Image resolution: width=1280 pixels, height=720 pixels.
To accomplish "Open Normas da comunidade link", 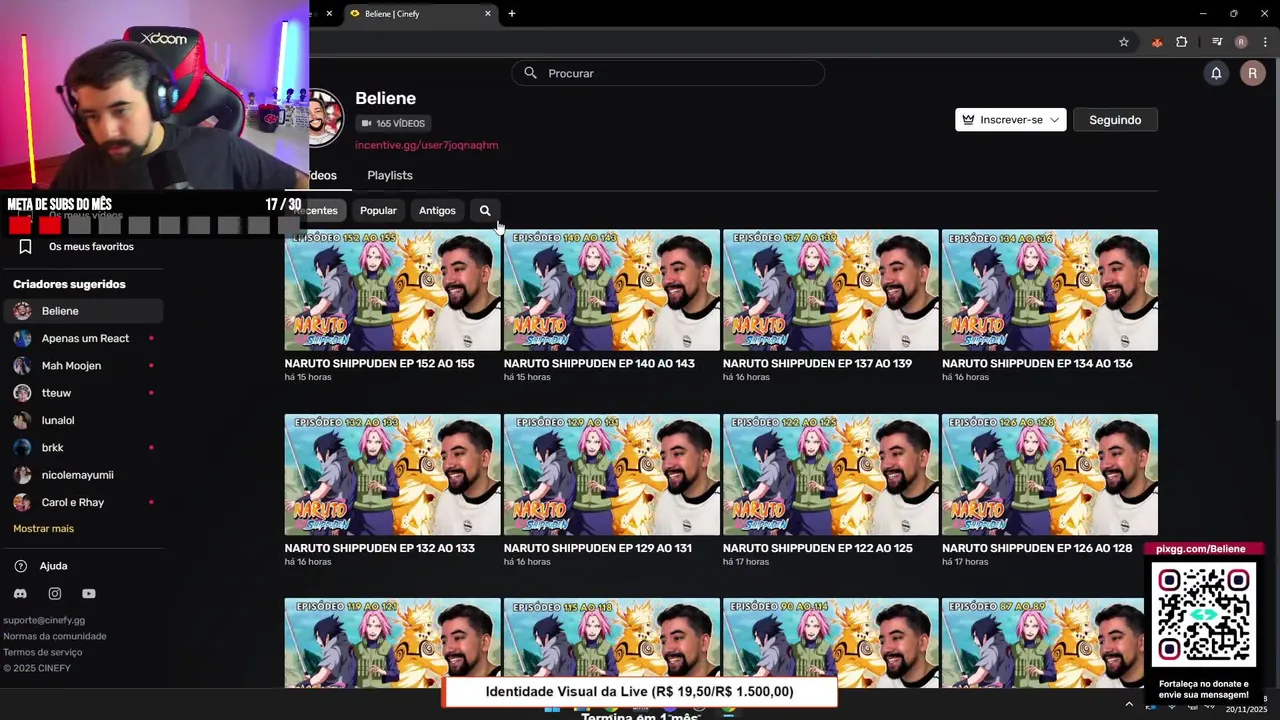I will pos(54,636).
